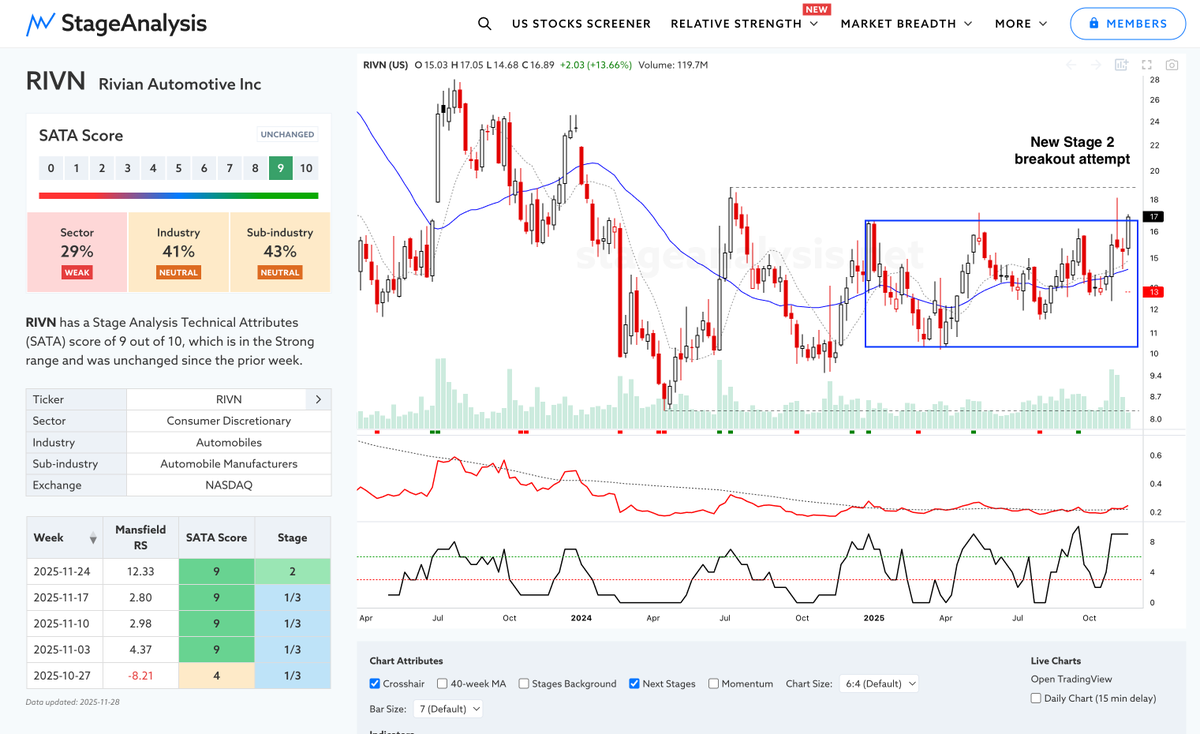Open the TradingView live chart link
Screen dimensions: 1200x734
pyautogui.click(x=1071, y=679)
